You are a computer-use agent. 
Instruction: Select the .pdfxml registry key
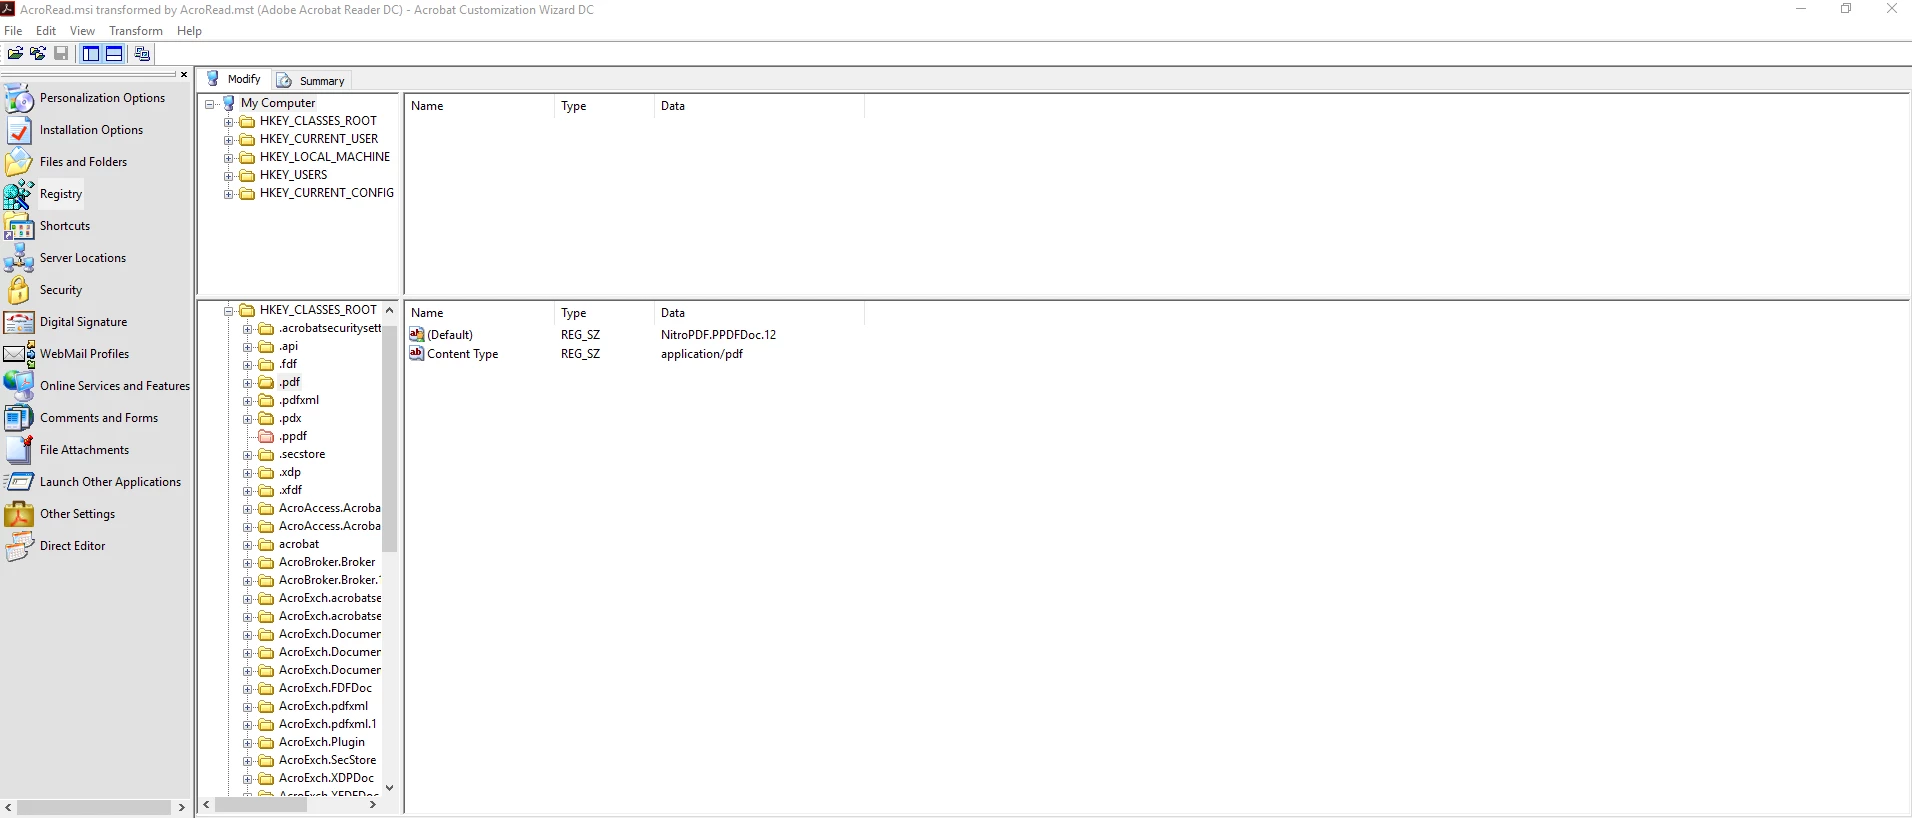tap(299, 400)
